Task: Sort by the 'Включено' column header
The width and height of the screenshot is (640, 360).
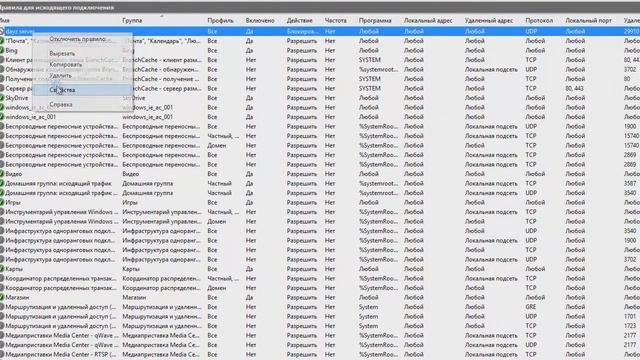Action: (x=260, y=20)
